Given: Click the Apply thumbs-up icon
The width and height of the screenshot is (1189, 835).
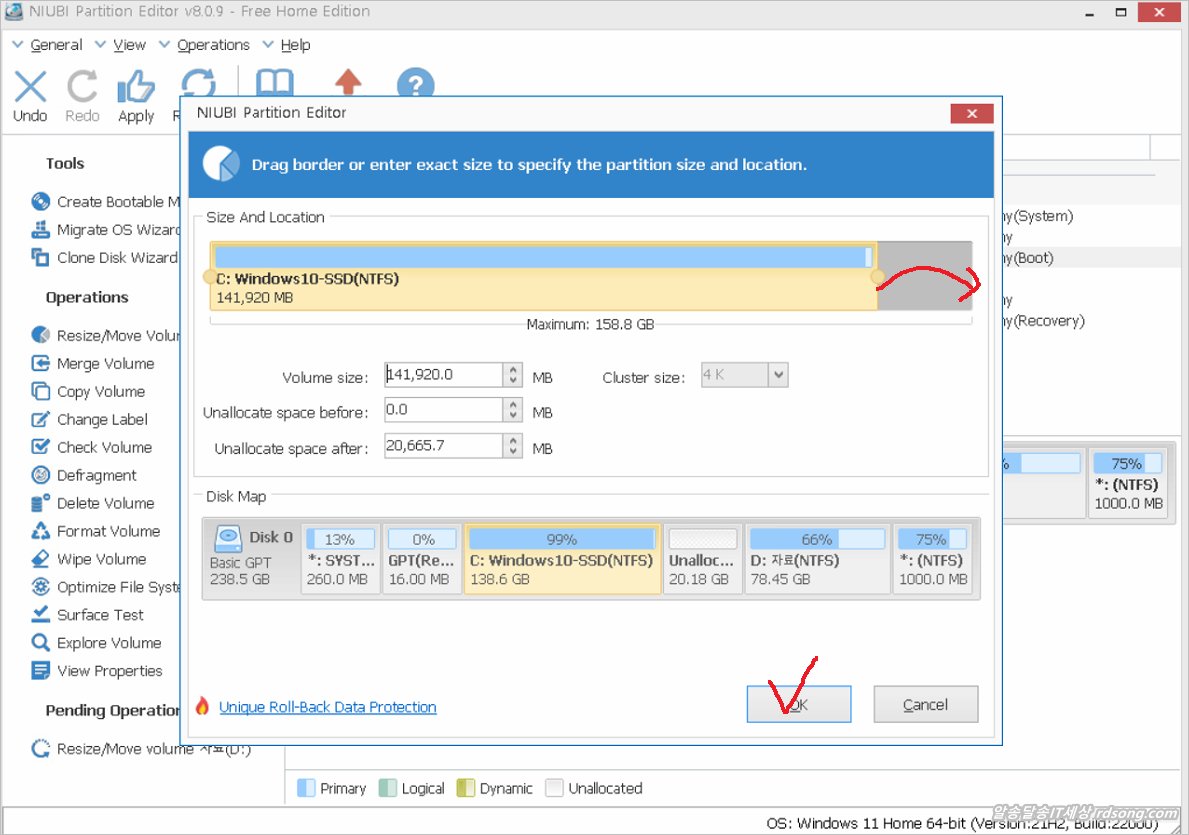Looking at the screenshot, I should (136, 88).
